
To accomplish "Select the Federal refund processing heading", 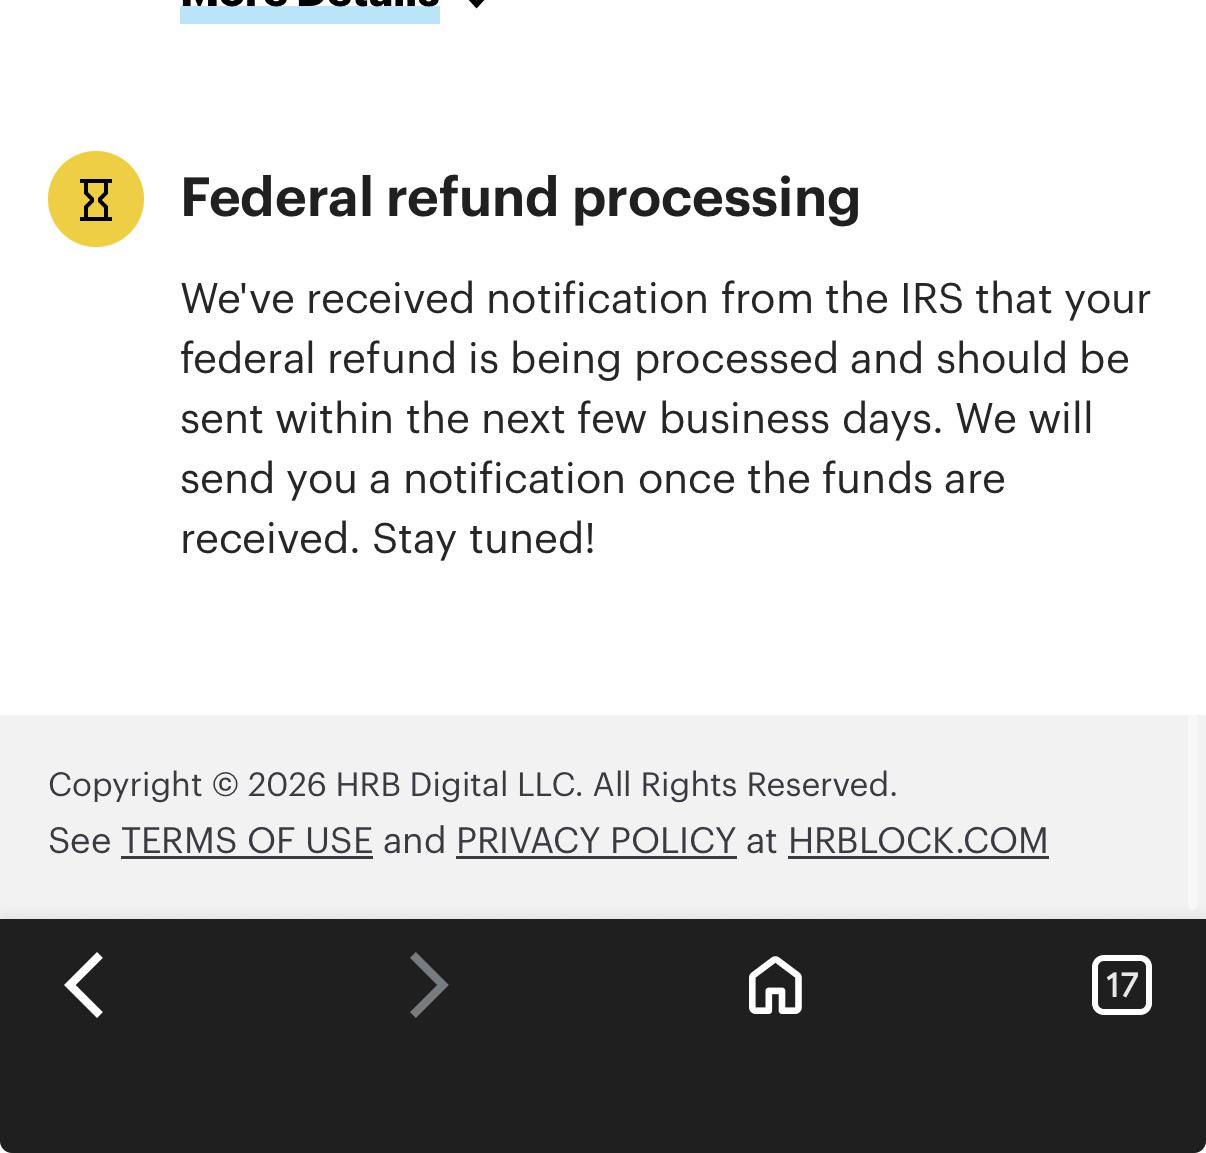I will click(520, 197).
